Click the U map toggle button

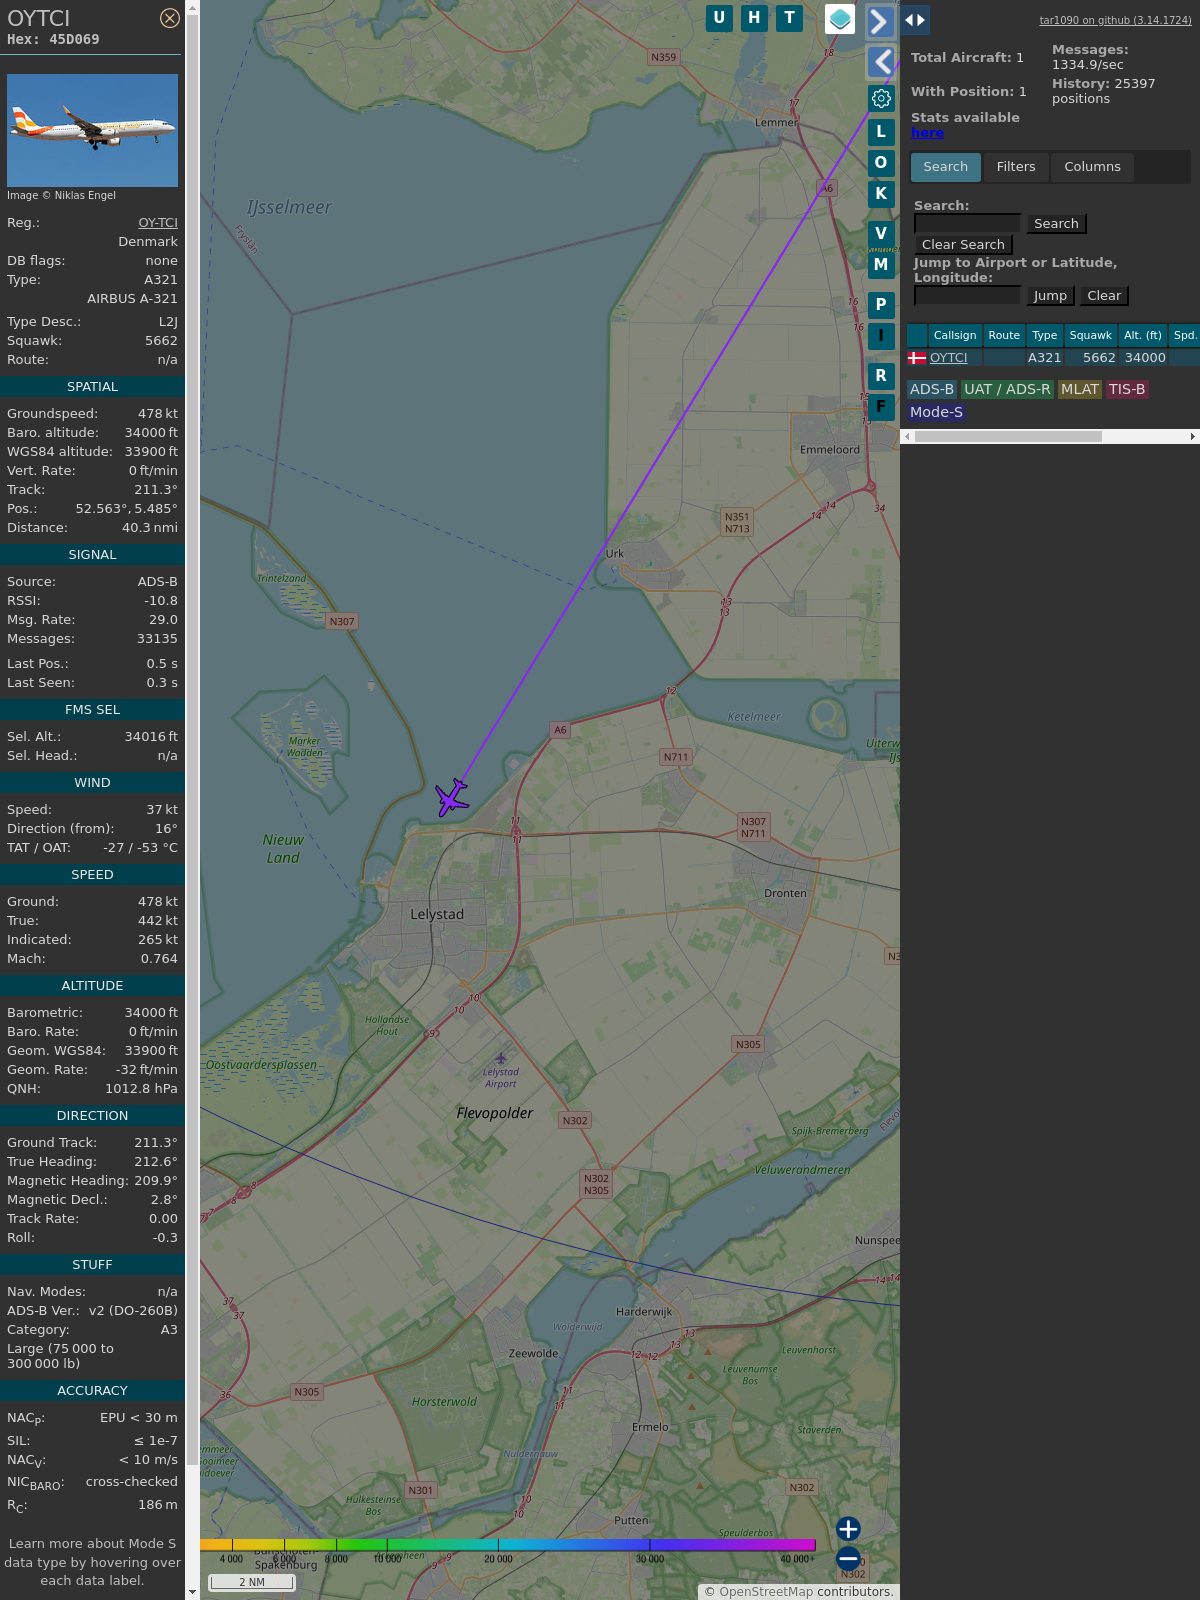pyautogui.click(x=719, y=18)
